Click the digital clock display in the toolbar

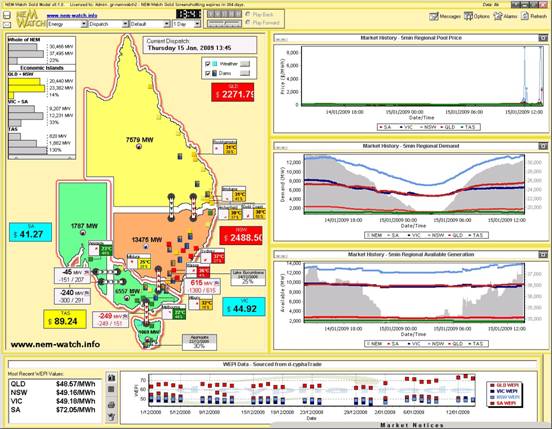pyautogui.click(x=189, y=14)
